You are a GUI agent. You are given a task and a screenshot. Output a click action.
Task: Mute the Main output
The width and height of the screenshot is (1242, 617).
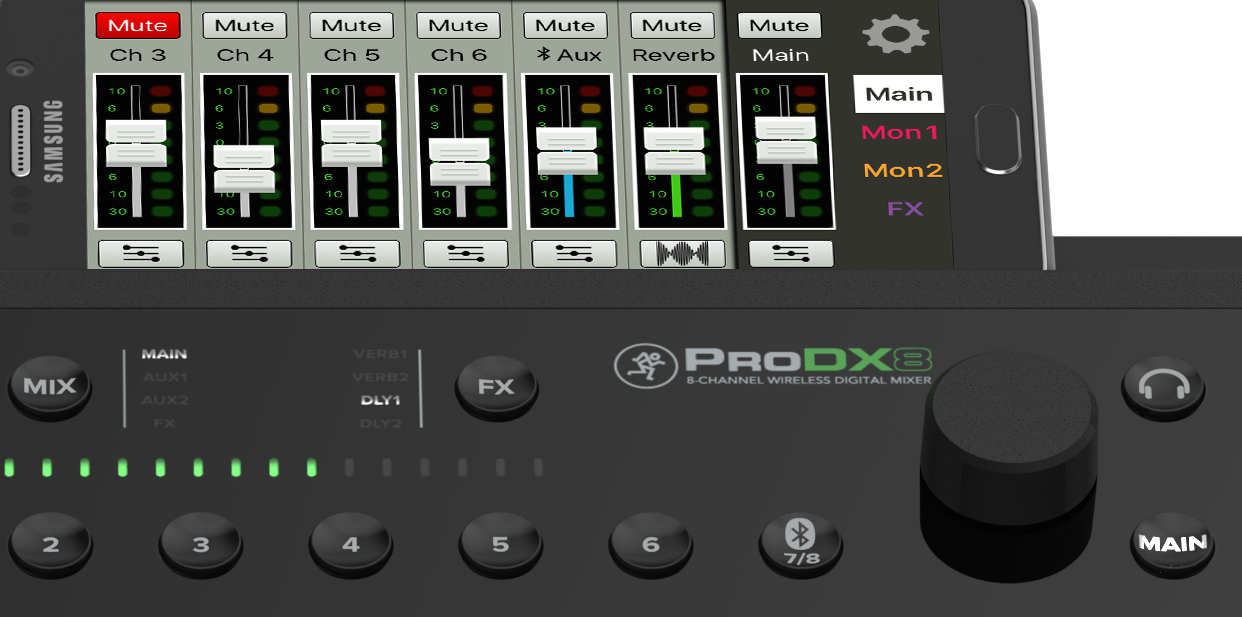779,25
